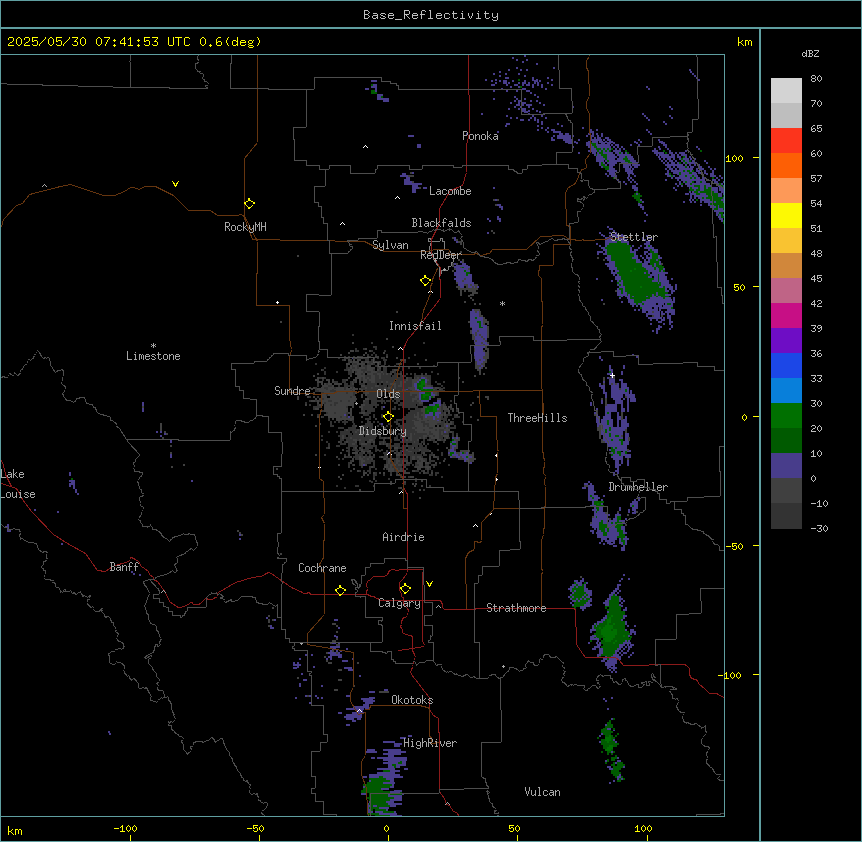Select the yellow diamond marker between Olds and Didsbury
This screenshot has width=862, height=842.
pos(388,417)
